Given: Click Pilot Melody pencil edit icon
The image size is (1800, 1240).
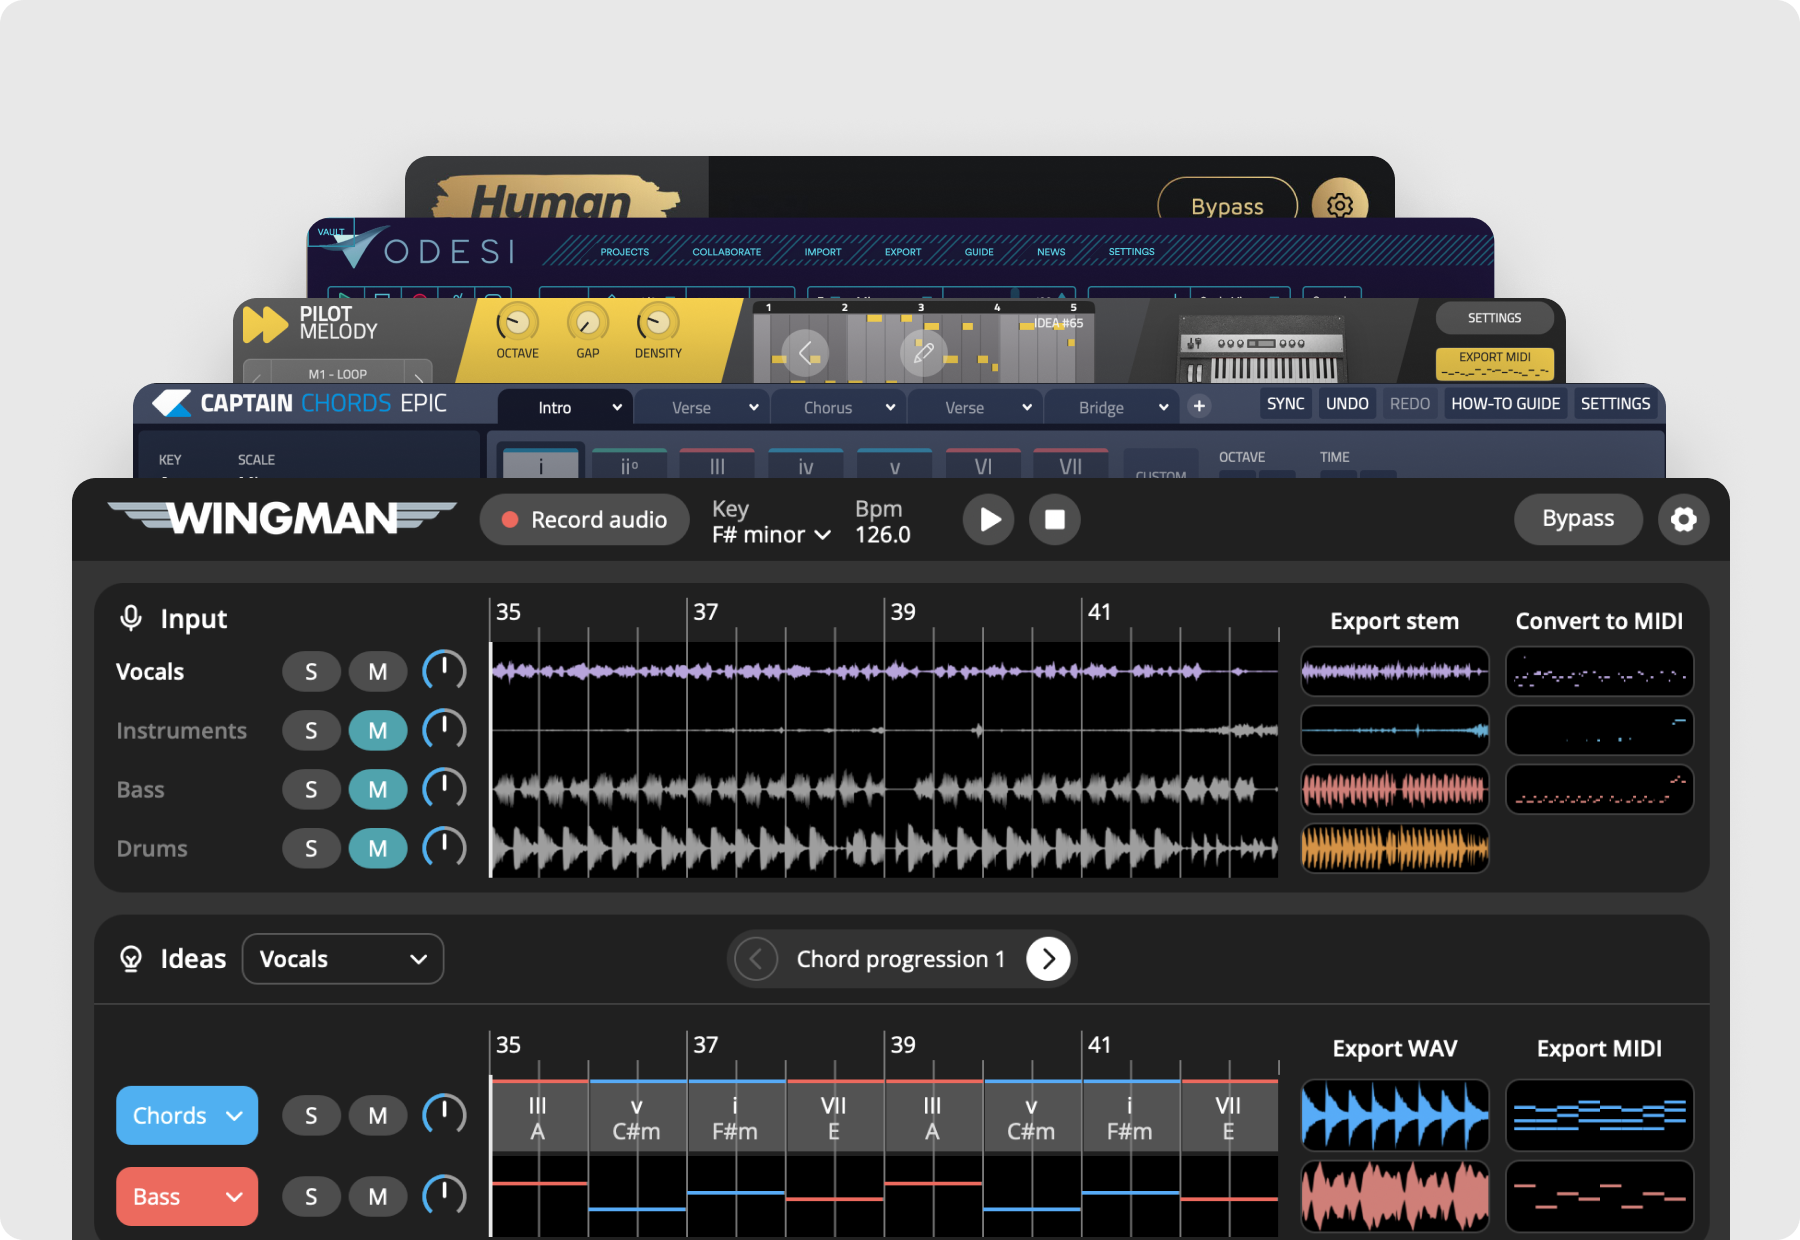Looking at the screenshot, I should pyautogui.click(x=924, y=353).
